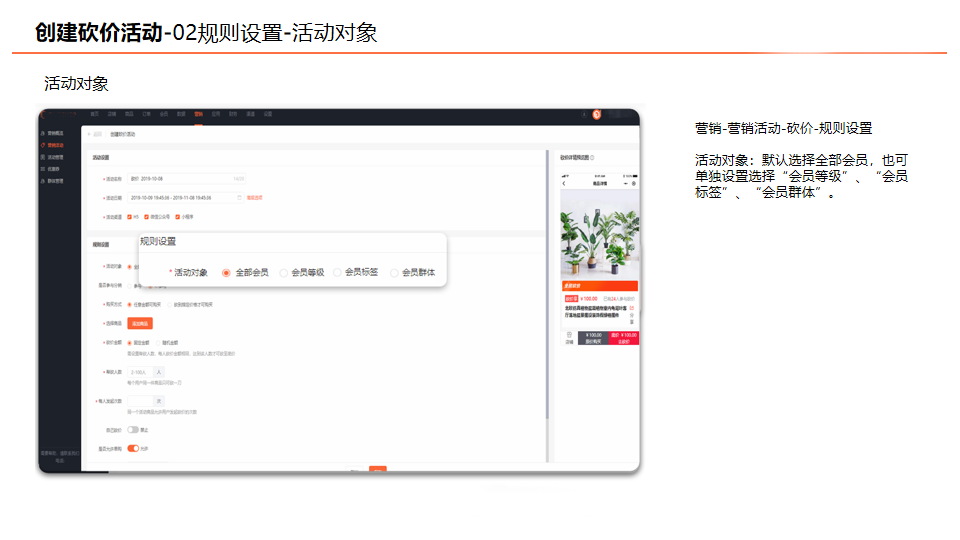Open the calendar icon in date range field

(x=239, y=198)
